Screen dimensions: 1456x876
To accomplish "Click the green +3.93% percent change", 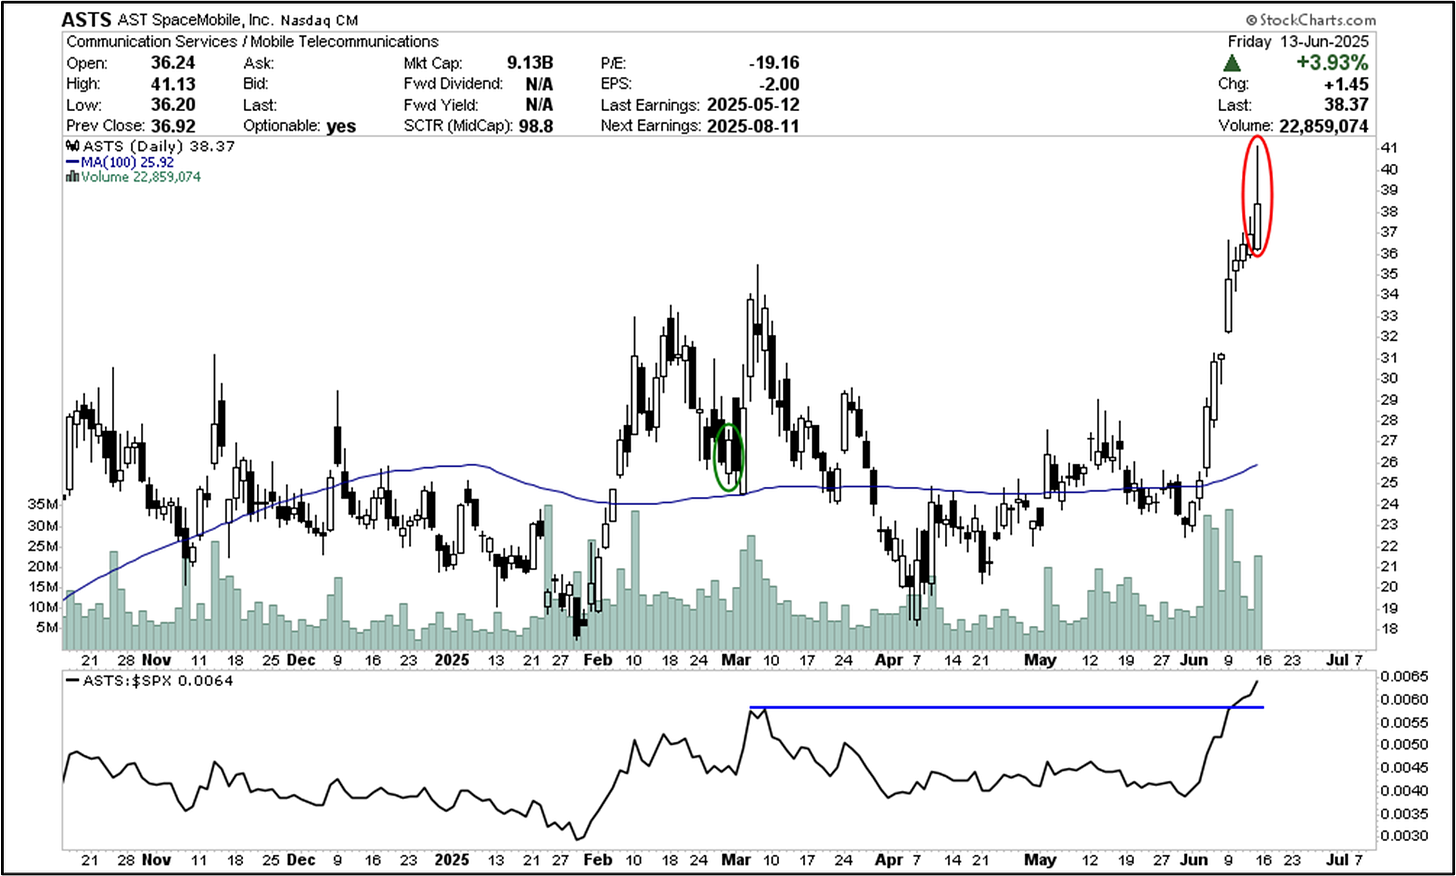I will (x=1332, y=63).
